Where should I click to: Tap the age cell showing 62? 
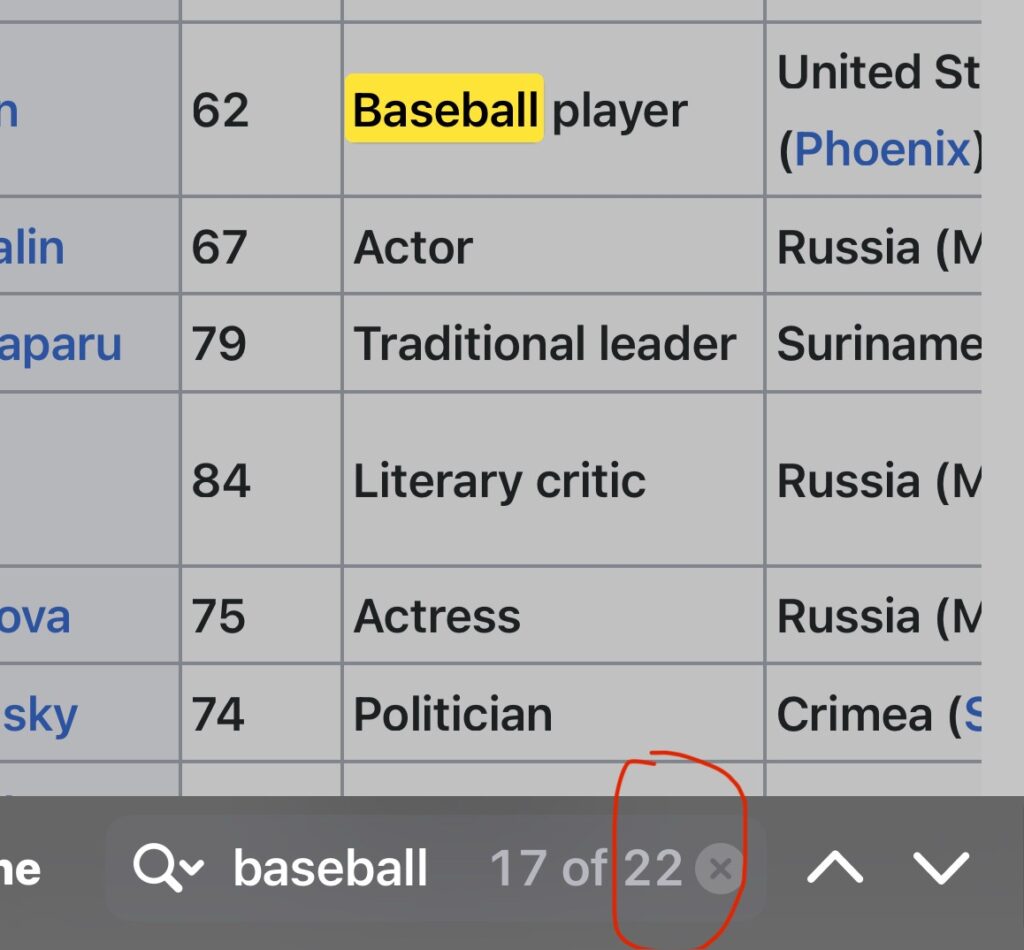tap(220, 110)
